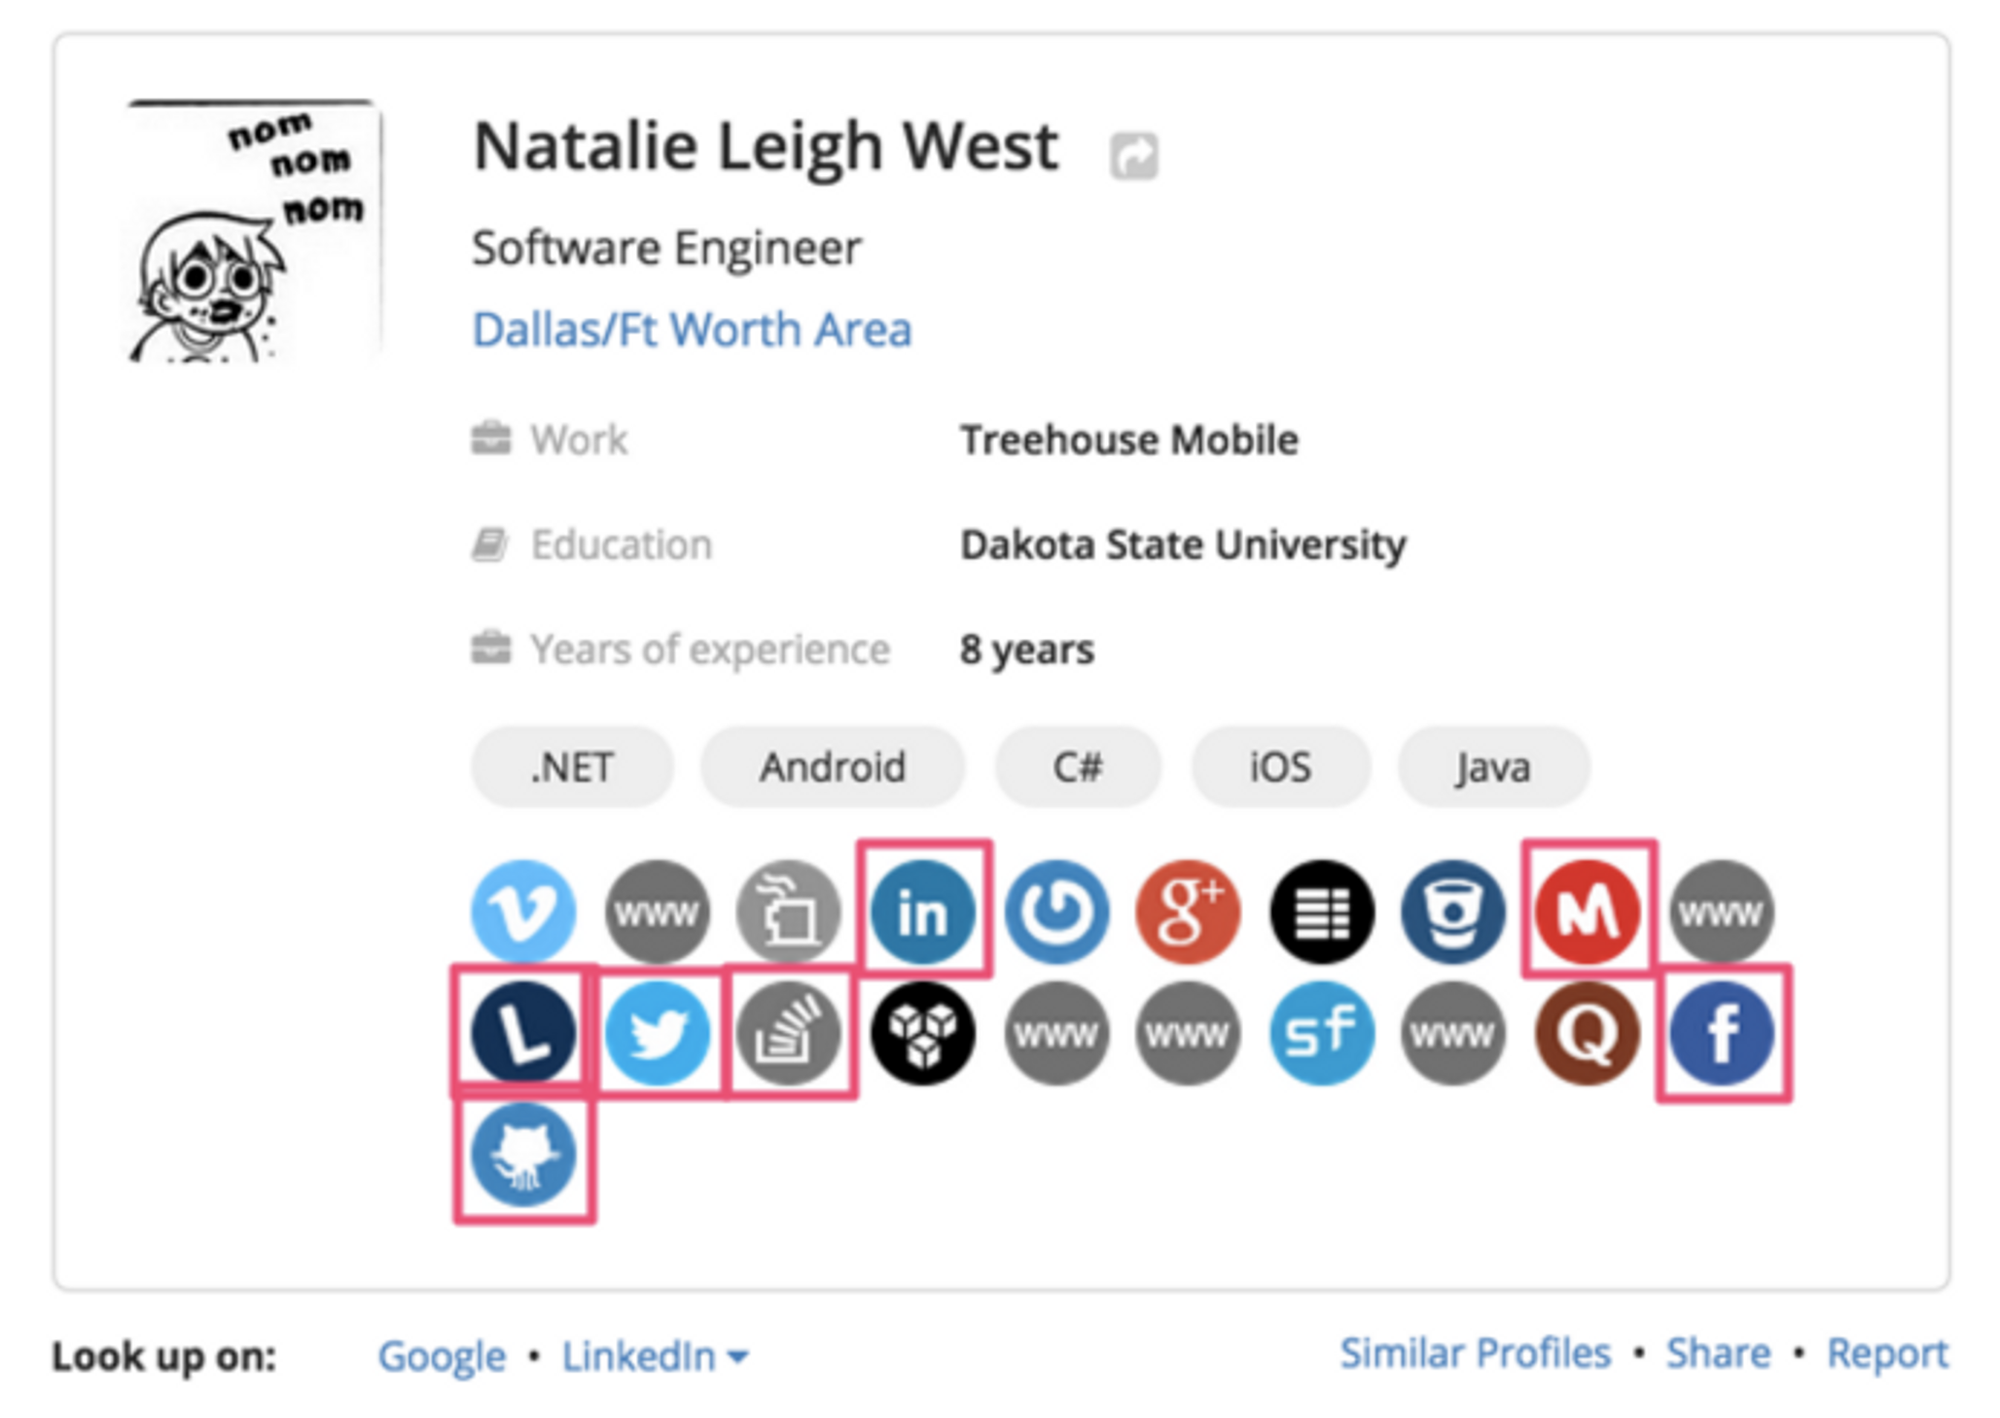Click the share arrow beside the name
The height and width of the screenshot is (1418, 2000).
coord(1134,156)
